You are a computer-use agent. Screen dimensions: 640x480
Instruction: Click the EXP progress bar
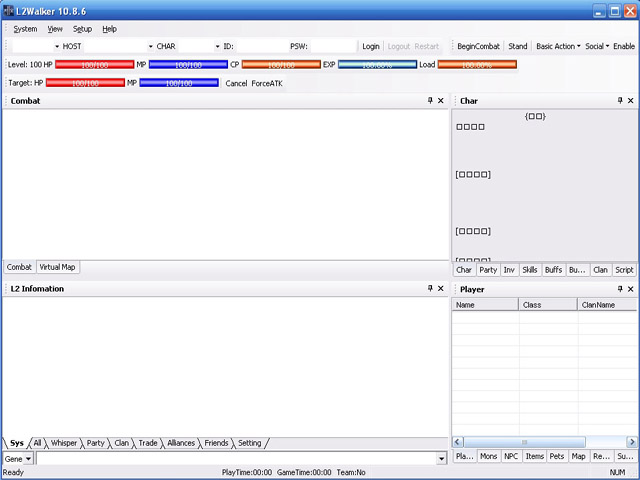378,64
